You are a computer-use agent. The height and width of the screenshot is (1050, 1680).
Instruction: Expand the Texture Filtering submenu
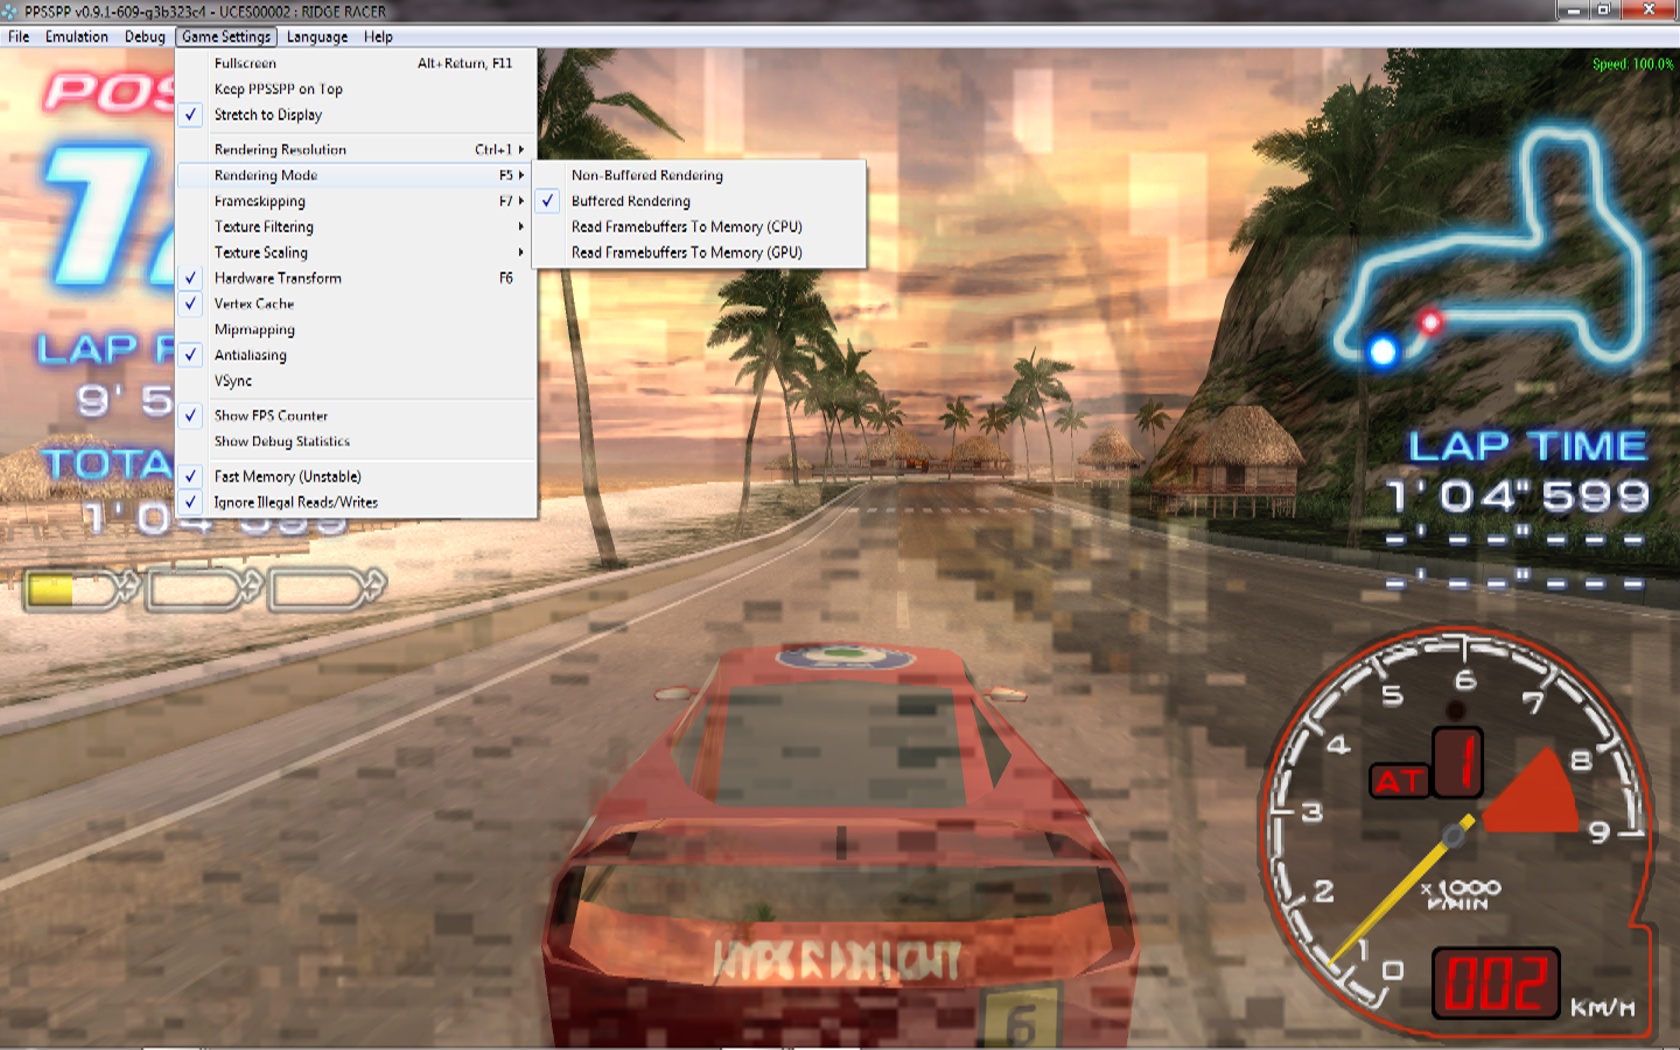[x=264, y=227]
